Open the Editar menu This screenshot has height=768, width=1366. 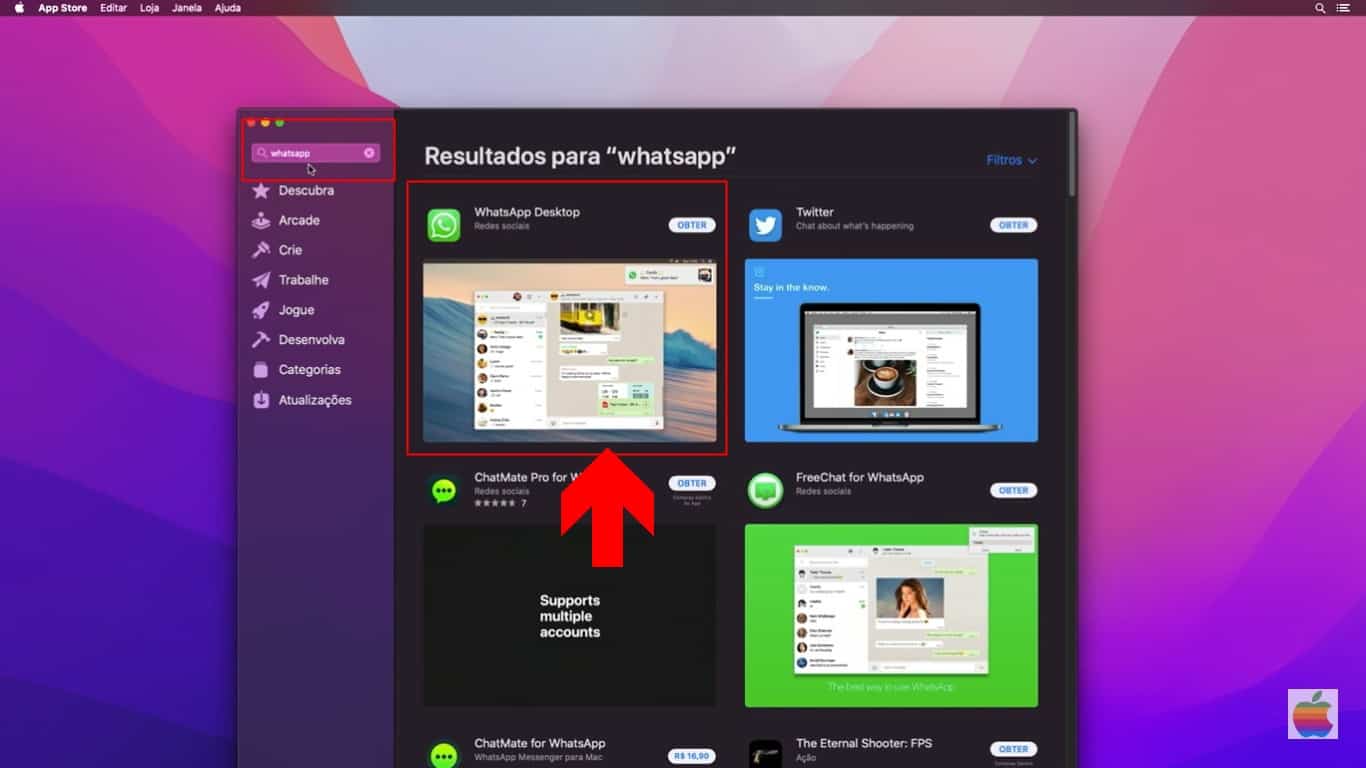114,8
